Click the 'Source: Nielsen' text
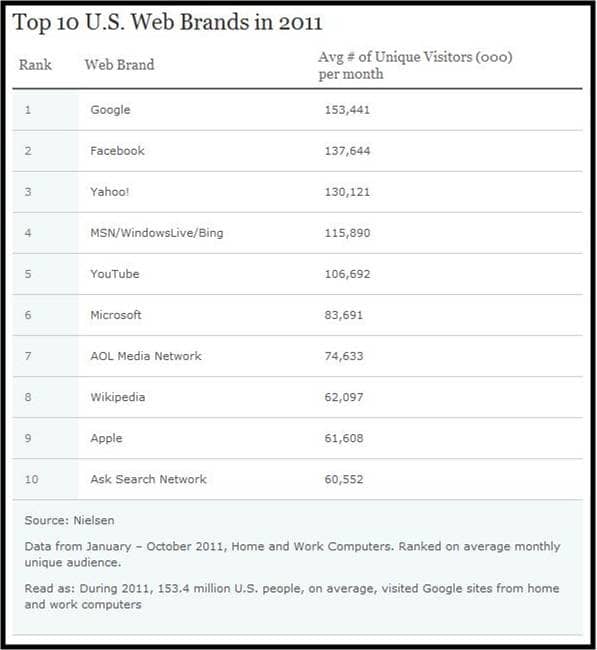The width and height of the screenshot is (597, 650). click(69, 520)
